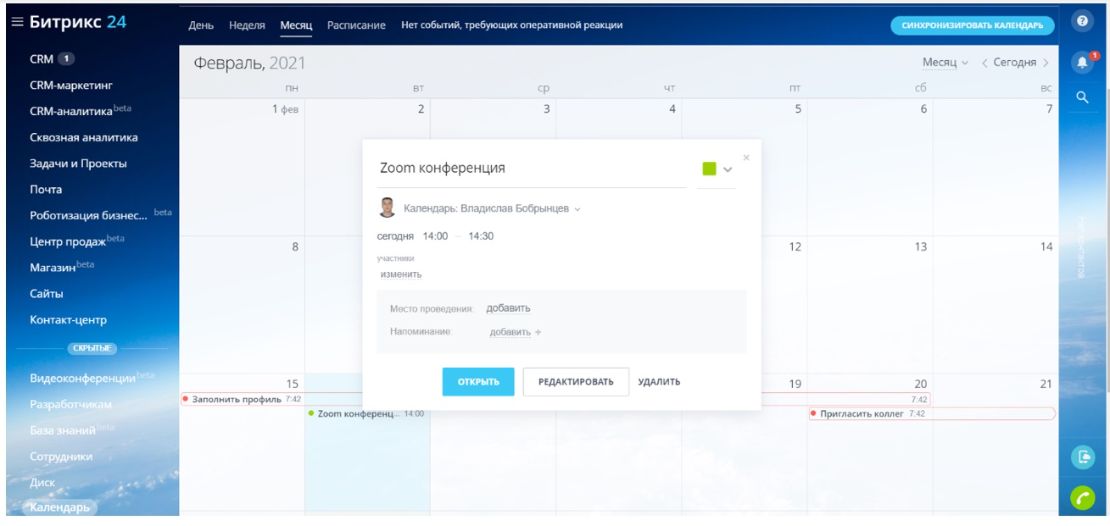Open Контакт-центр in the sidebar
Viewport: 1110px width, 526px height.
tap(68, 320)
